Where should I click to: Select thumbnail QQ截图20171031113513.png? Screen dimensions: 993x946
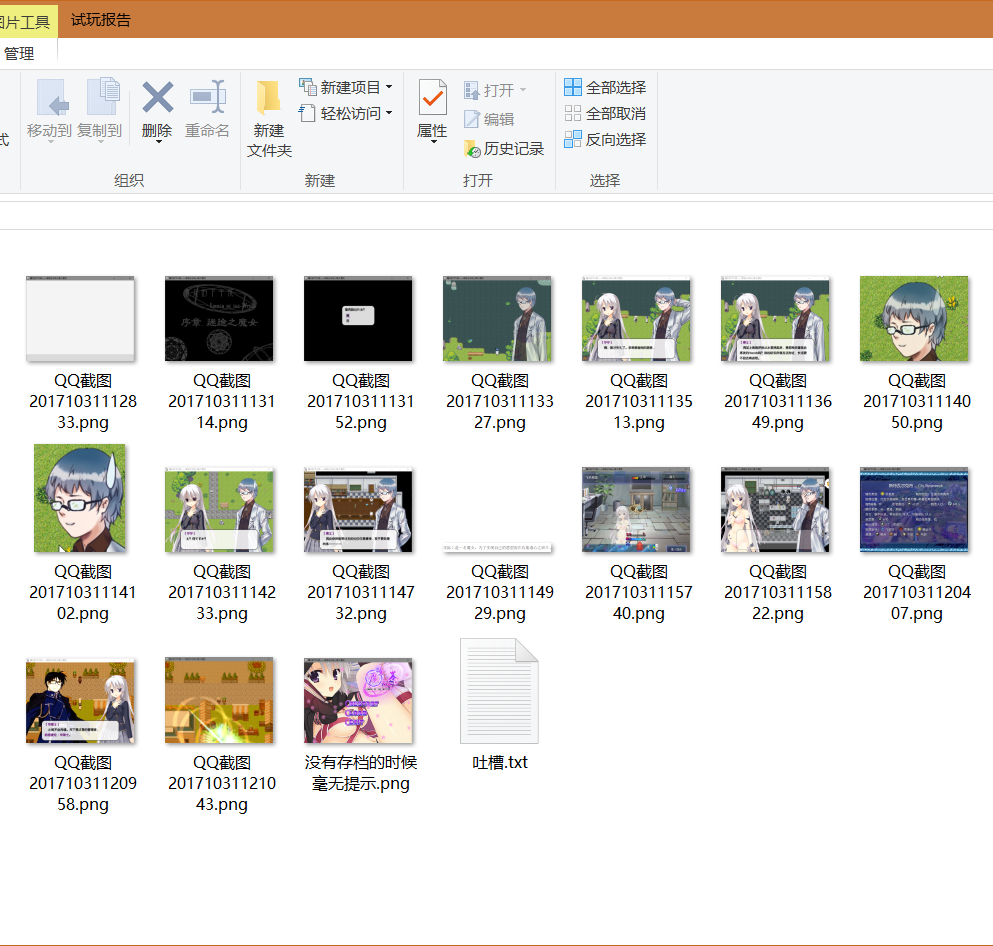point(636,318)
